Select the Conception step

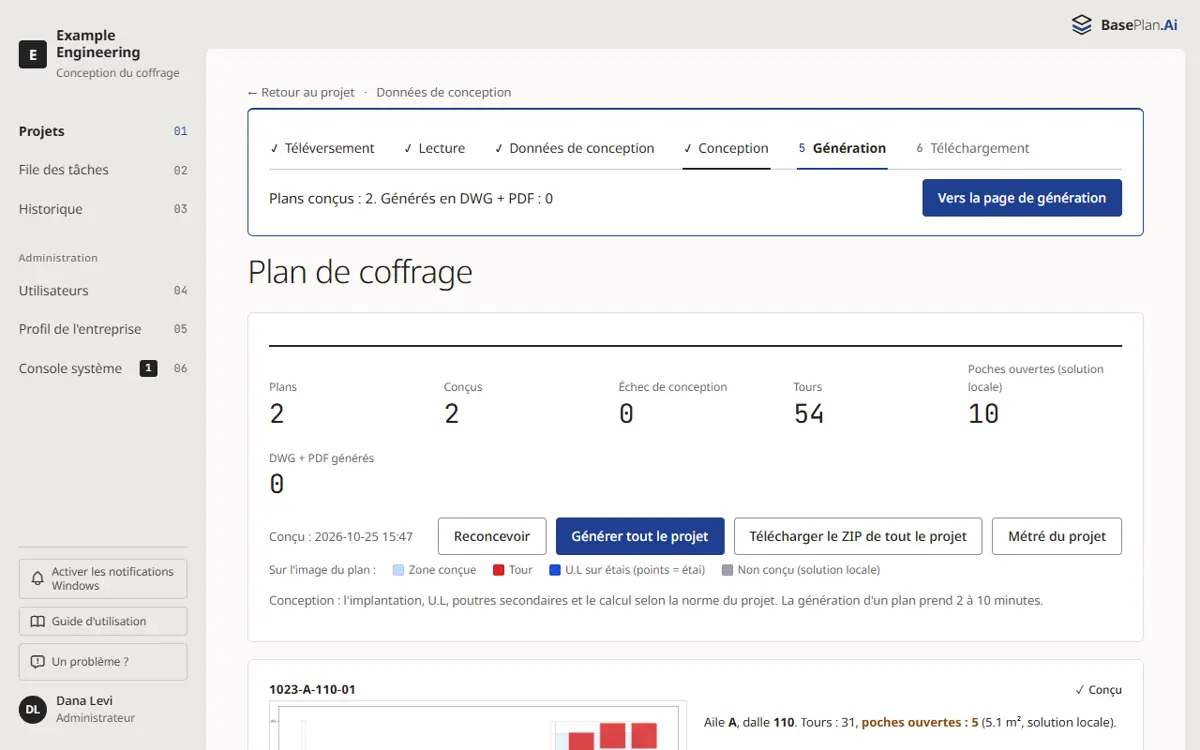click(726, 148)
